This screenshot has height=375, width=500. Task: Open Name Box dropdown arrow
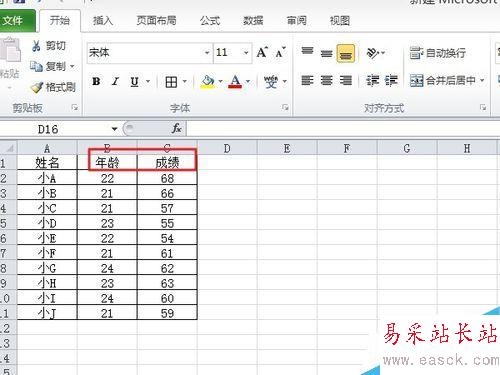(114, 129)
